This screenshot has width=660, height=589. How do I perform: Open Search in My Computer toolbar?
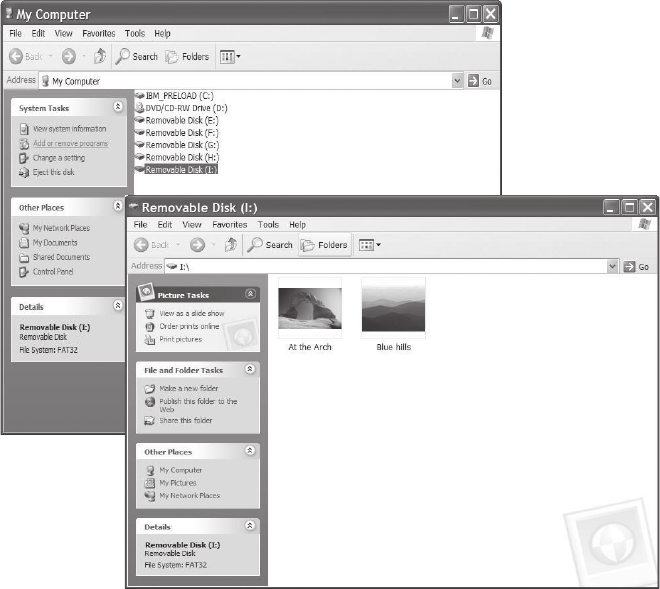coord(137,56)
